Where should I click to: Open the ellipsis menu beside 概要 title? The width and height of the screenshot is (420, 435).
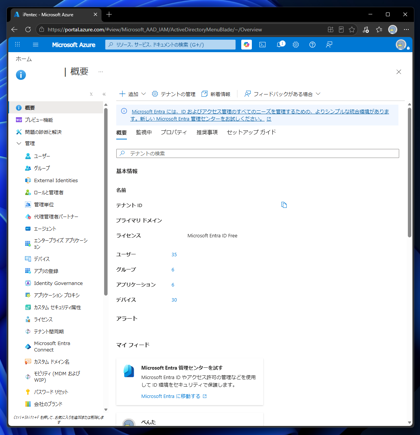click(100, 71)
